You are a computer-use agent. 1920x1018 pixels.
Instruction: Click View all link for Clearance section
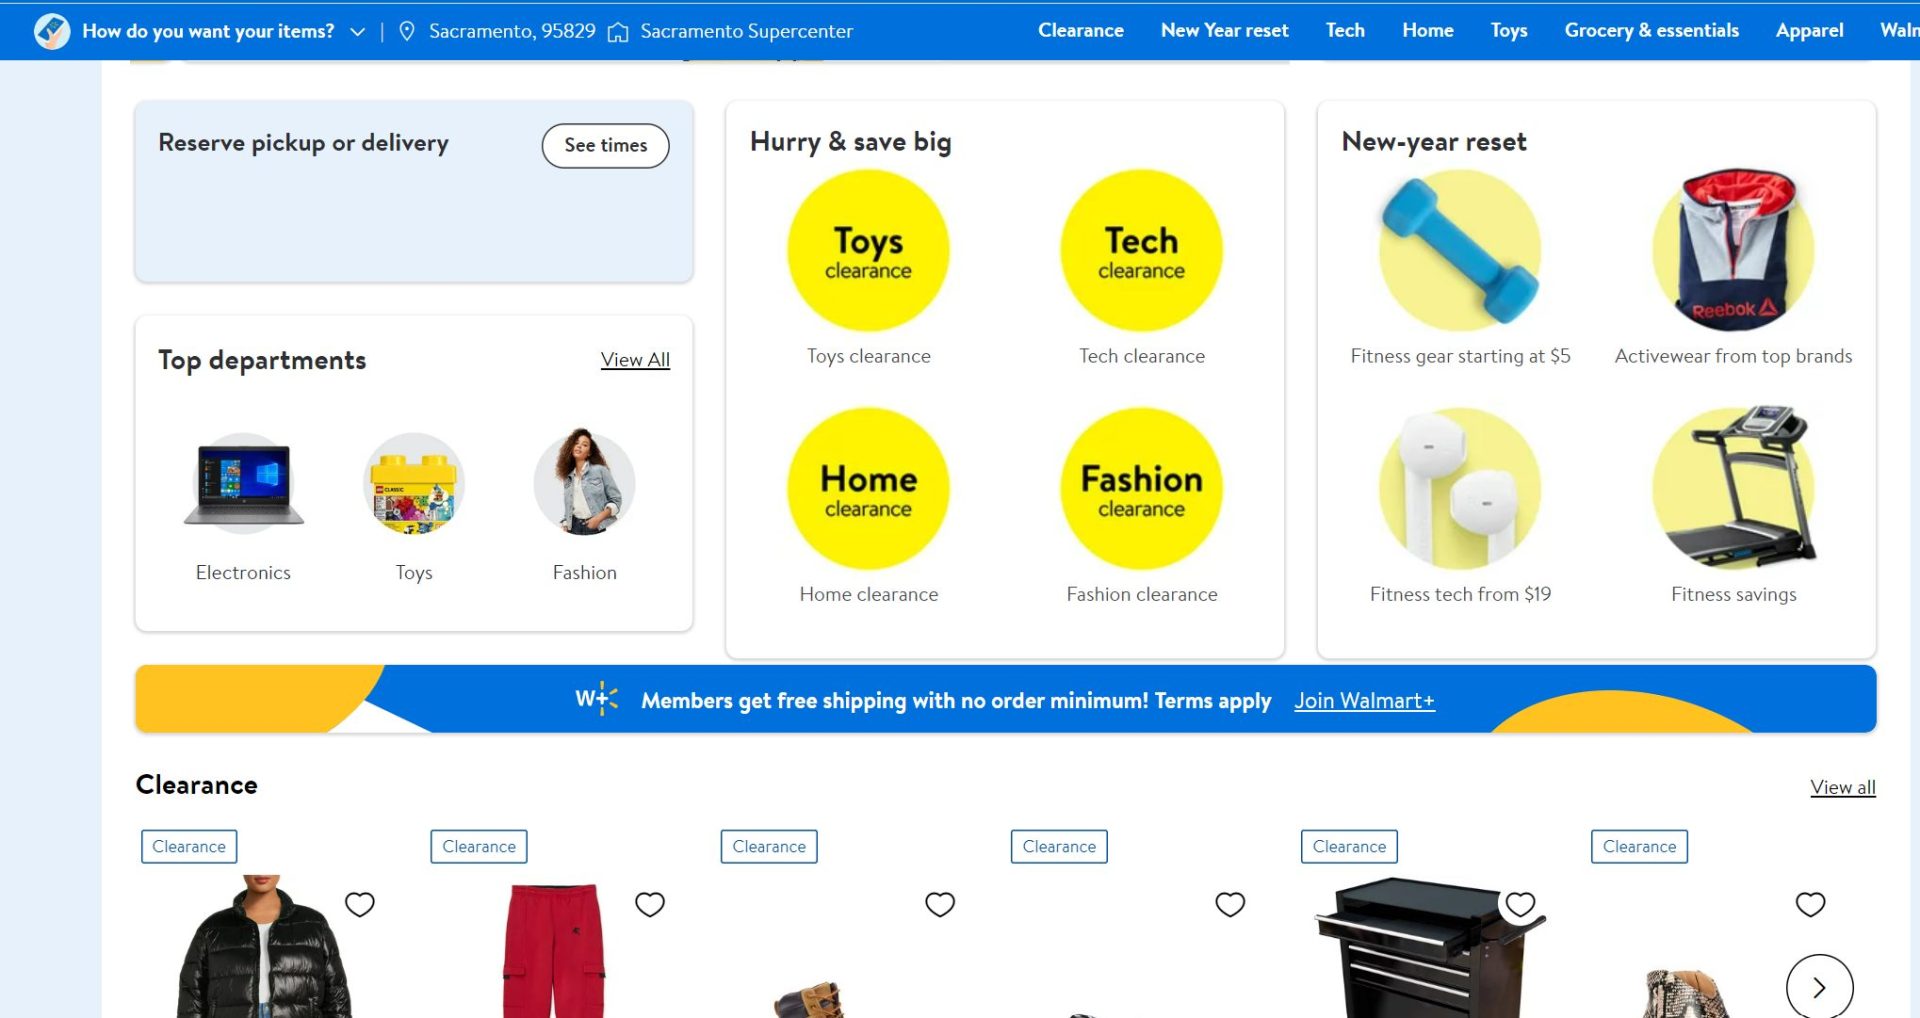pyautogui.click(x=1842, y=787)
